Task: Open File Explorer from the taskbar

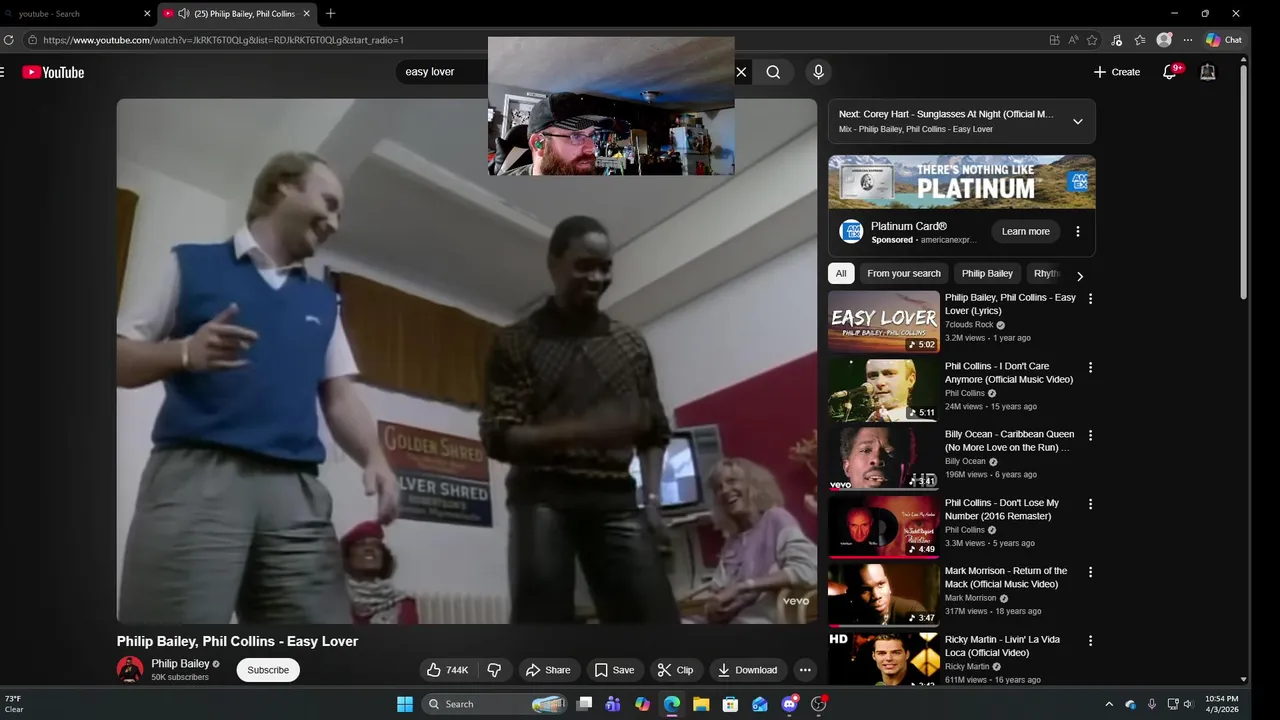Action: coord(701,704)
